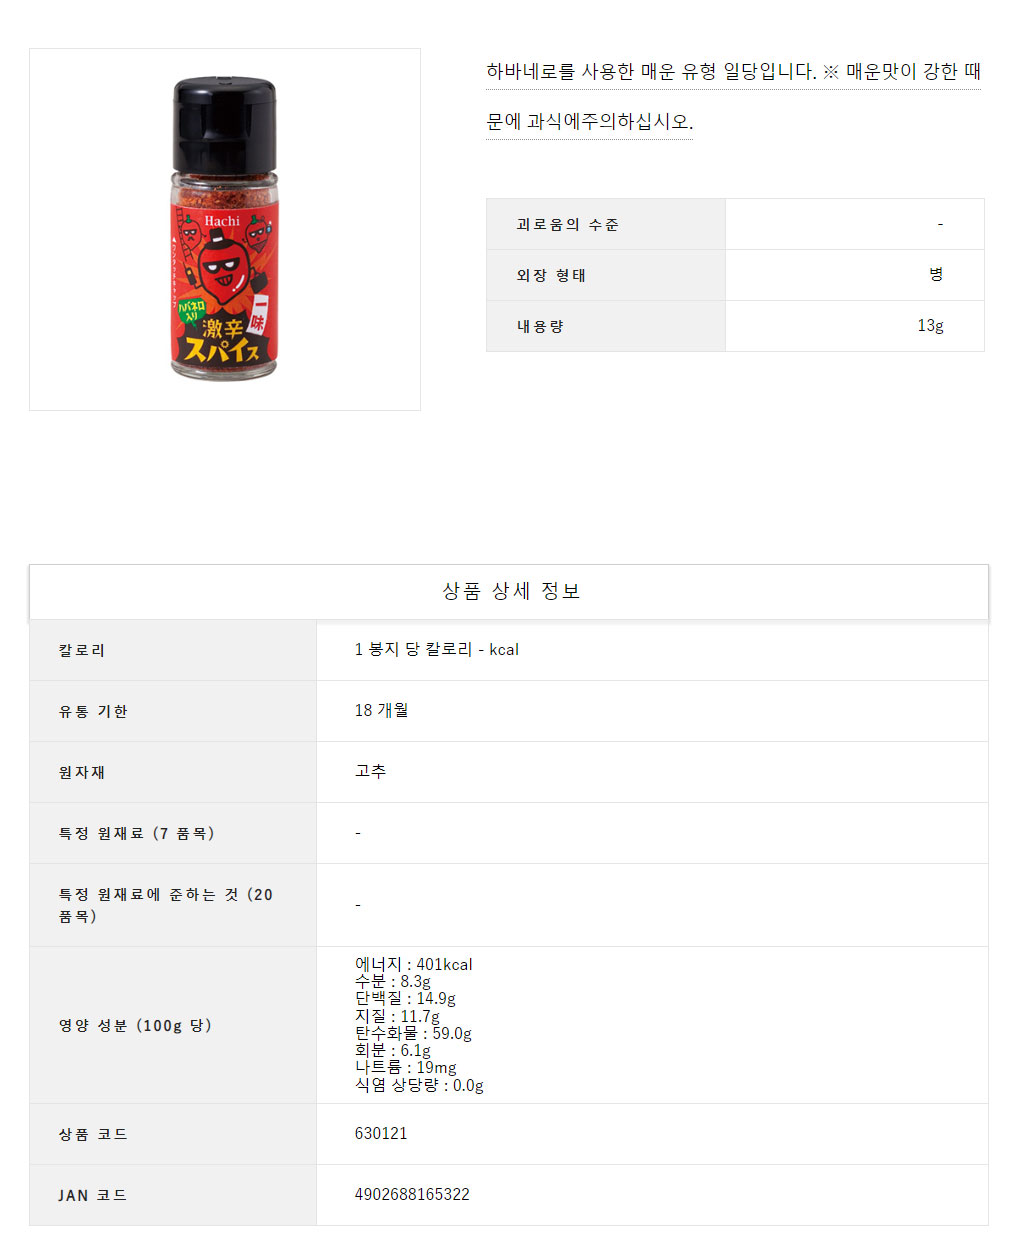Select the 상품 상세 정보 header

click(x=510, y=591)
